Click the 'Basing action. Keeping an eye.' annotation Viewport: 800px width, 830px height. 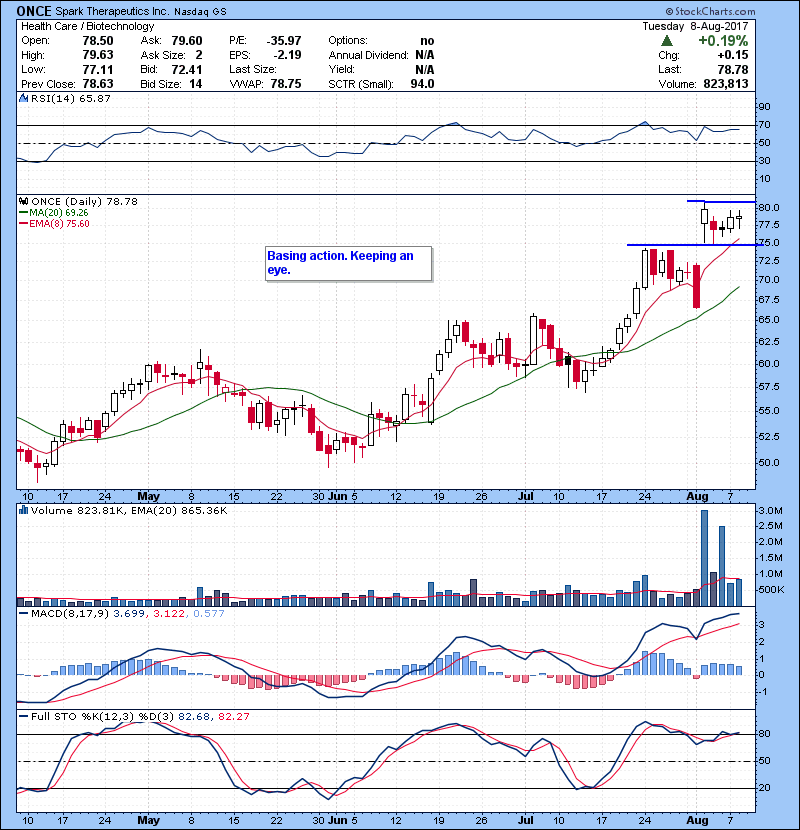(x=348, y=263)
